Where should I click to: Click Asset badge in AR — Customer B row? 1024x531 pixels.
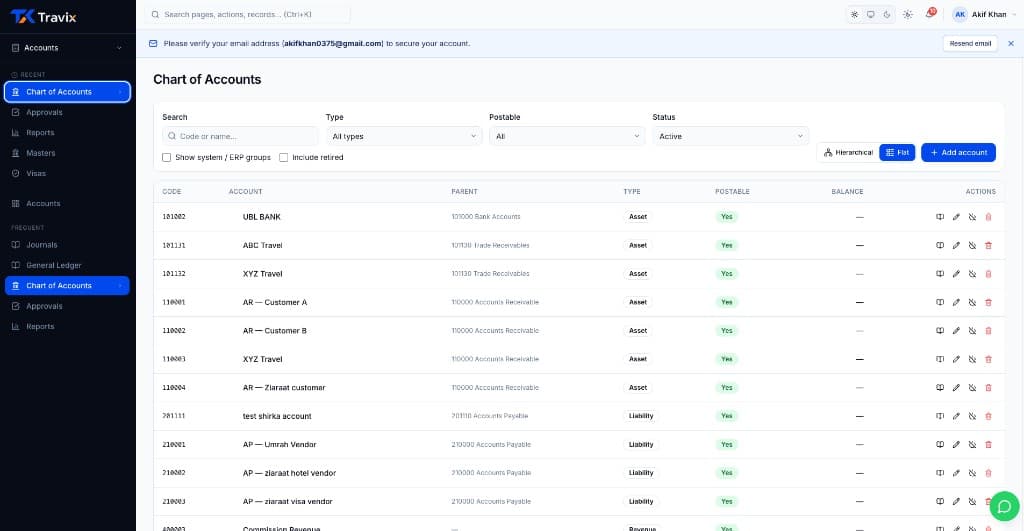point(637,330)
